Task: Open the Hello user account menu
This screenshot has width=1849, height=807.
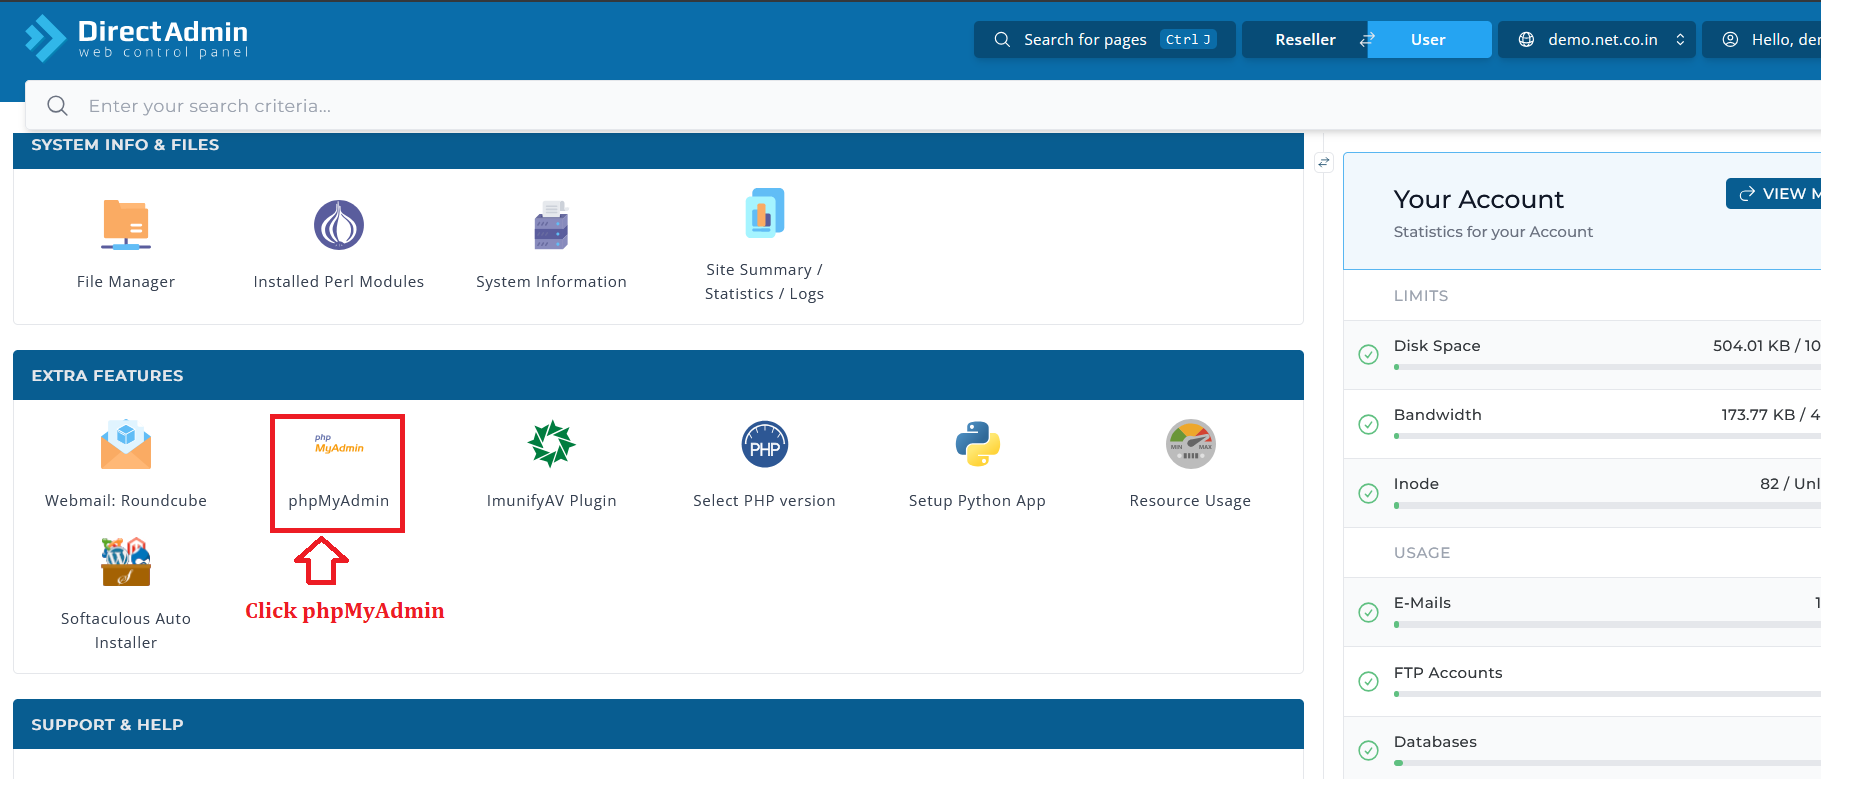Action: 1762,40
